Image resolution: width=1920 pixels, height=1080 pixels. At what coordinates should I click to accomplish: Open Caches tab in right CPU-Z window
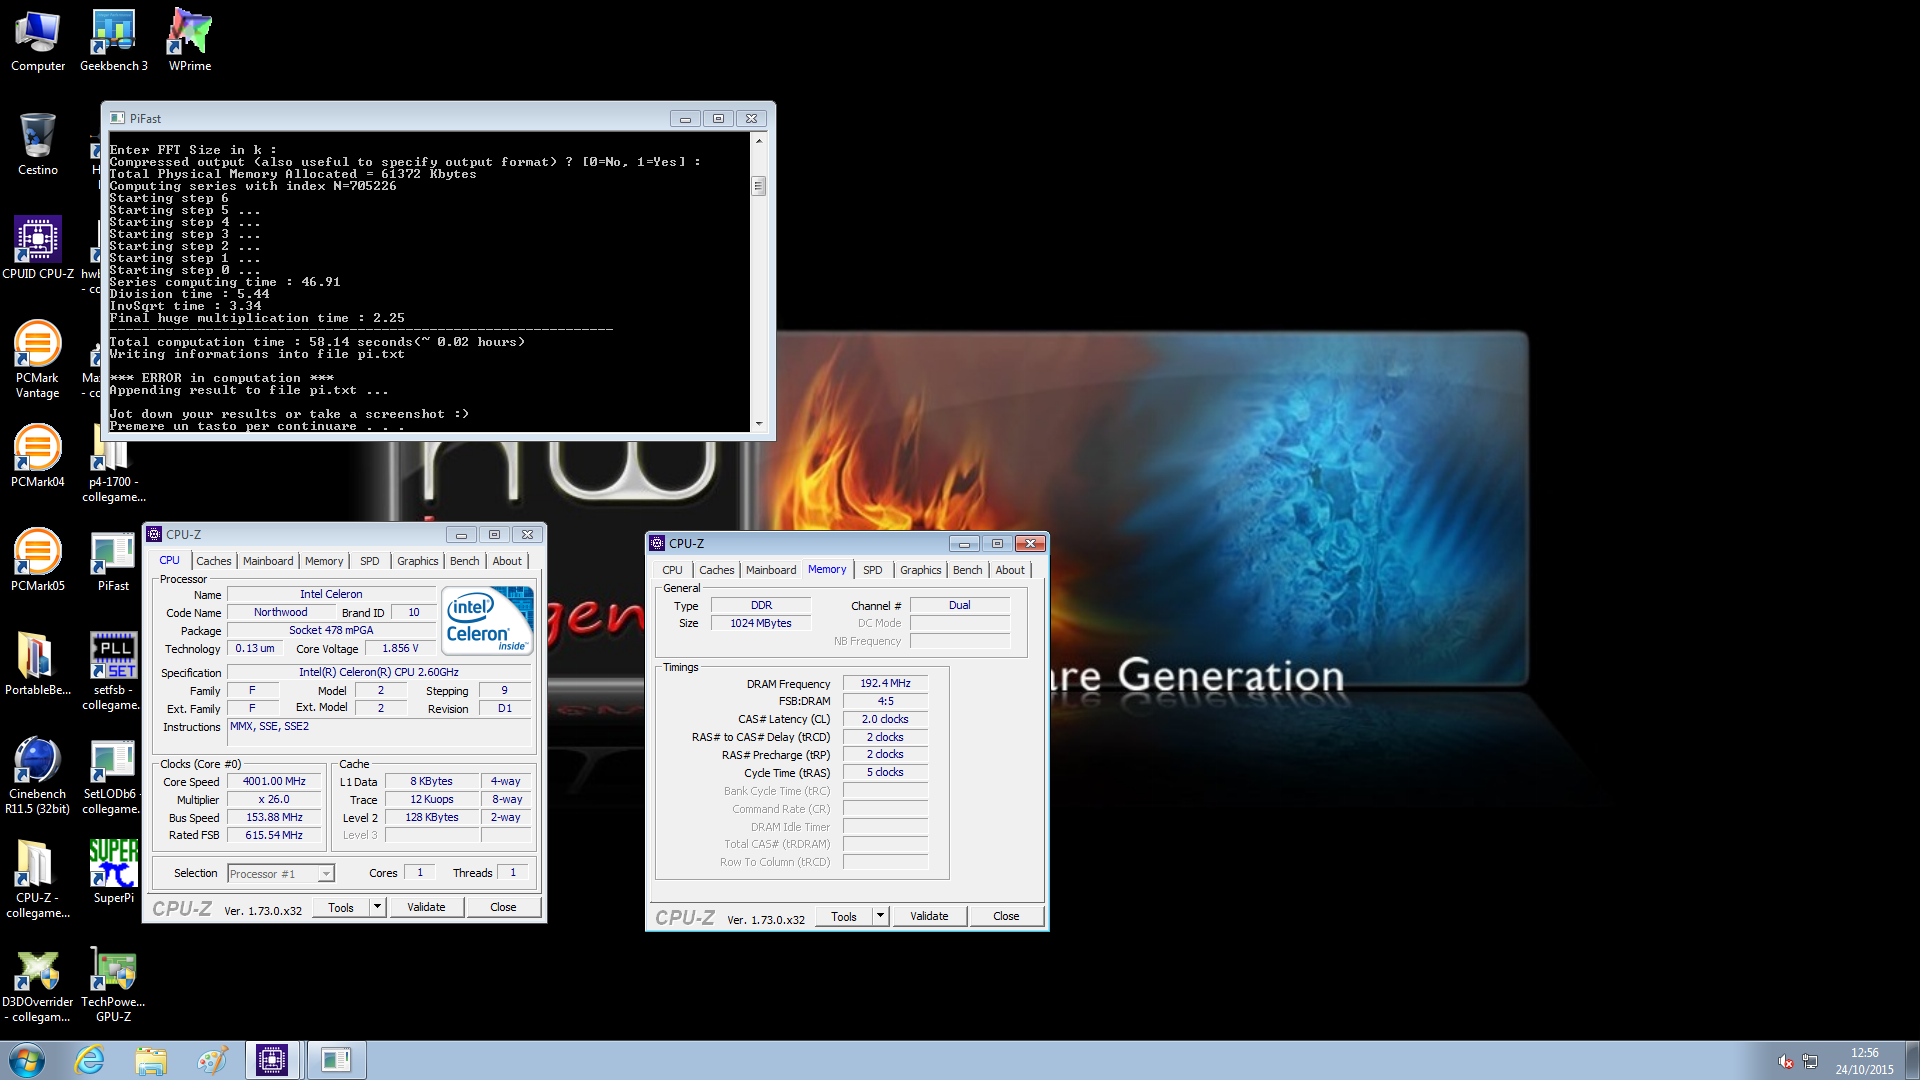(x=716, y=570)
